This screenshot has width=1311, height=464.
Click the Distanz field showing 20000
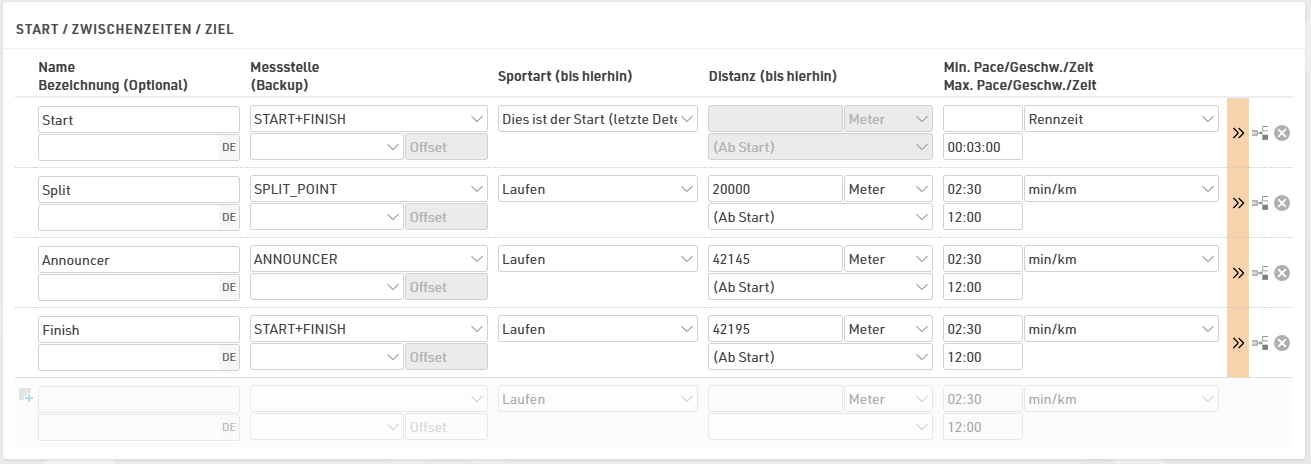click(774, 189)
